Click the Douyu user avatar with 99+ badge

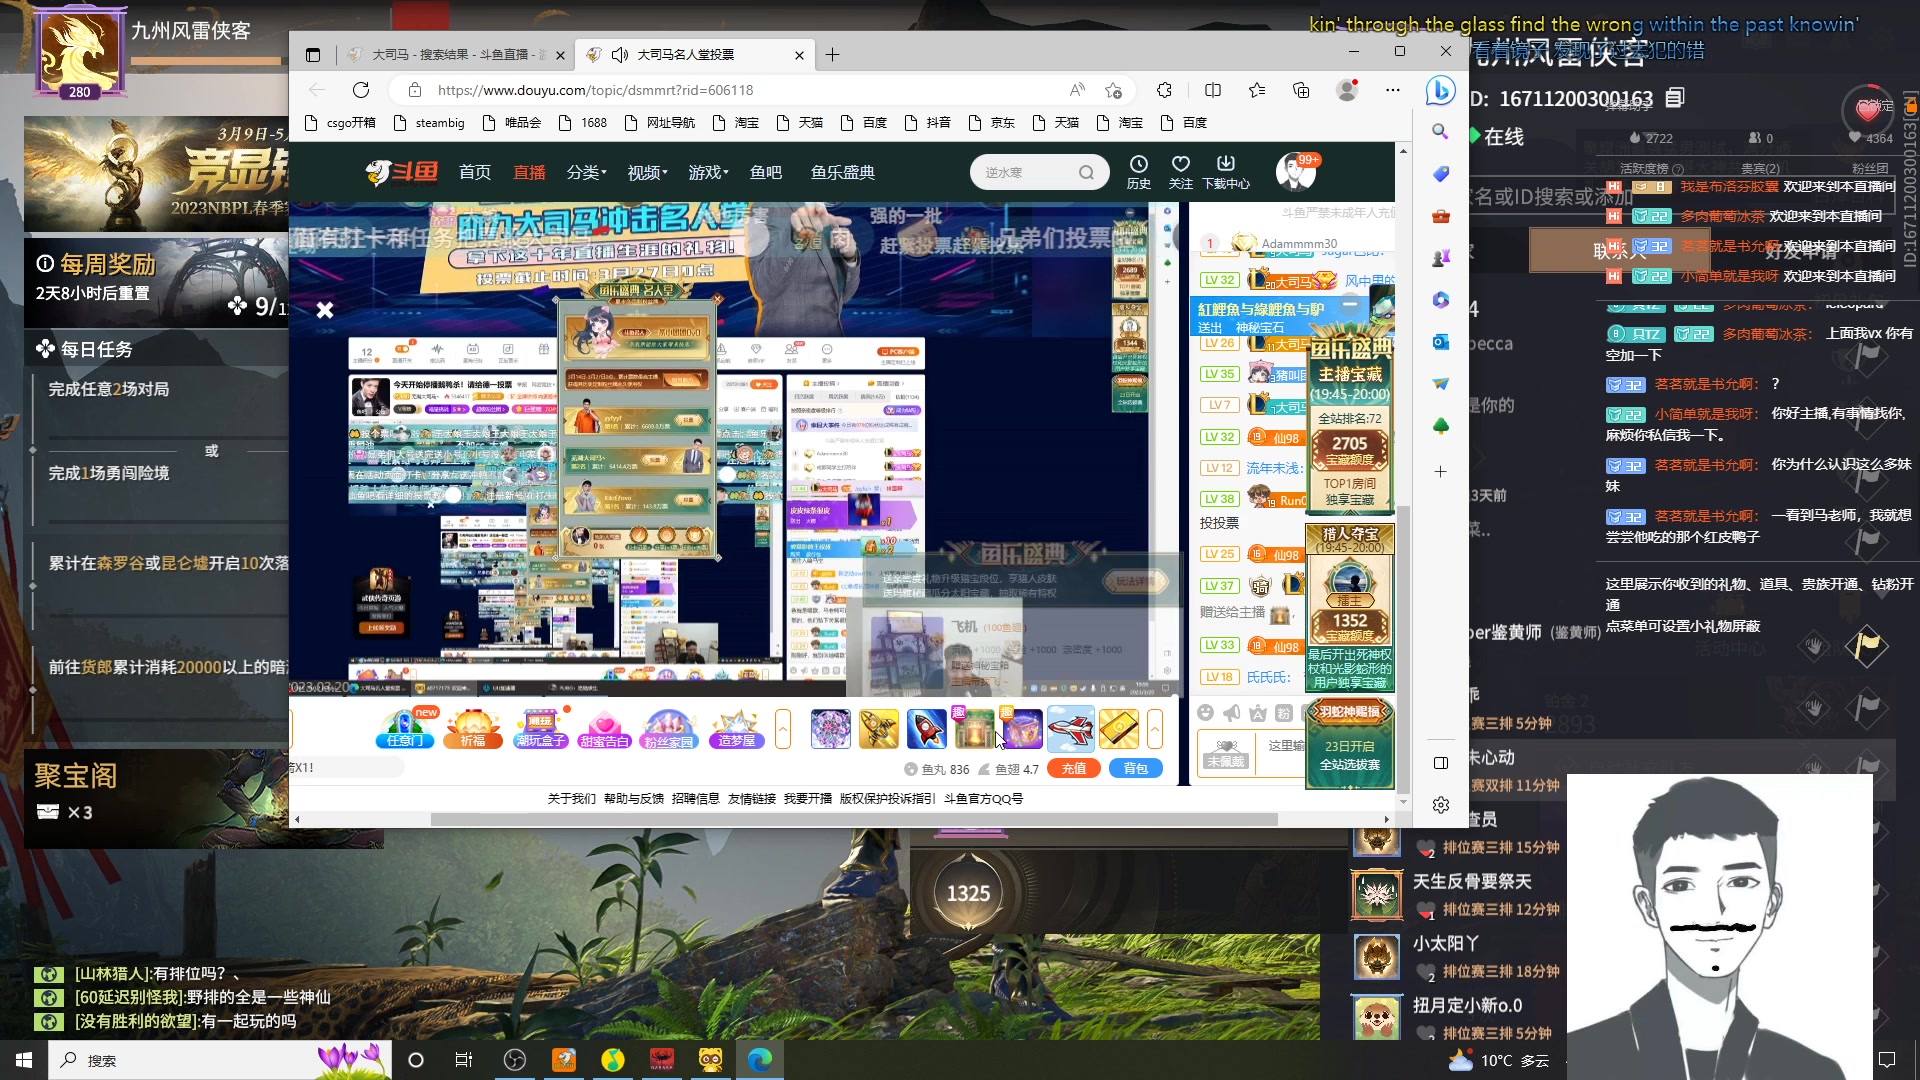pyautogui.click(x=1296, y=172)
